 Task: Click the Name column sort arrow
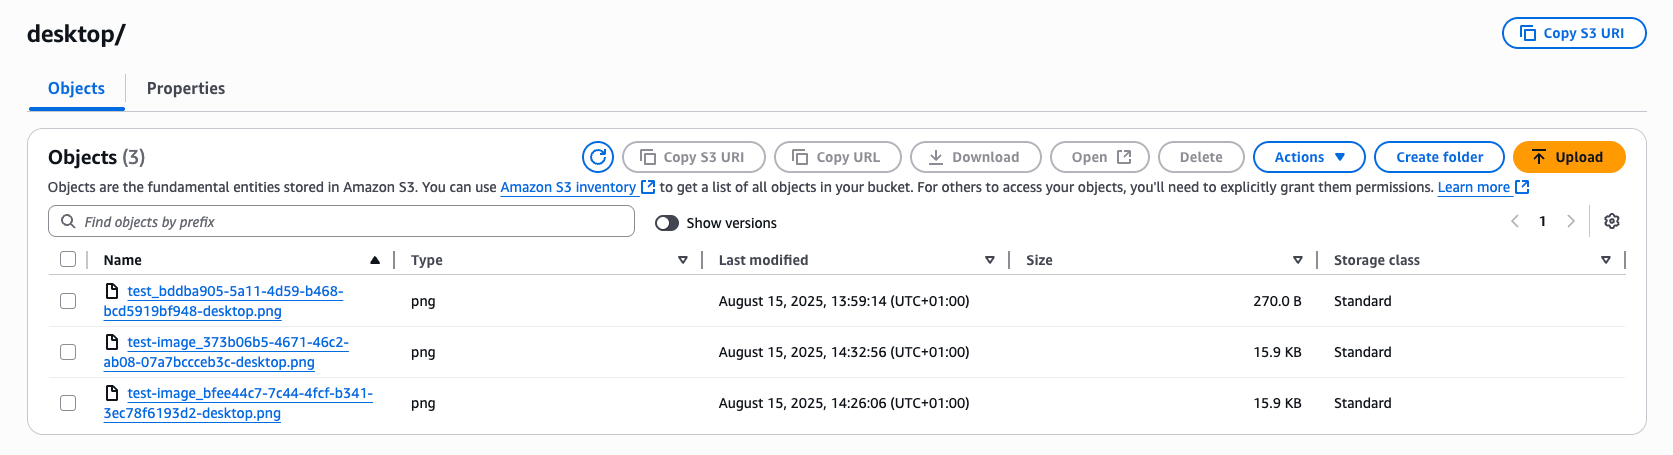point(375,260)
